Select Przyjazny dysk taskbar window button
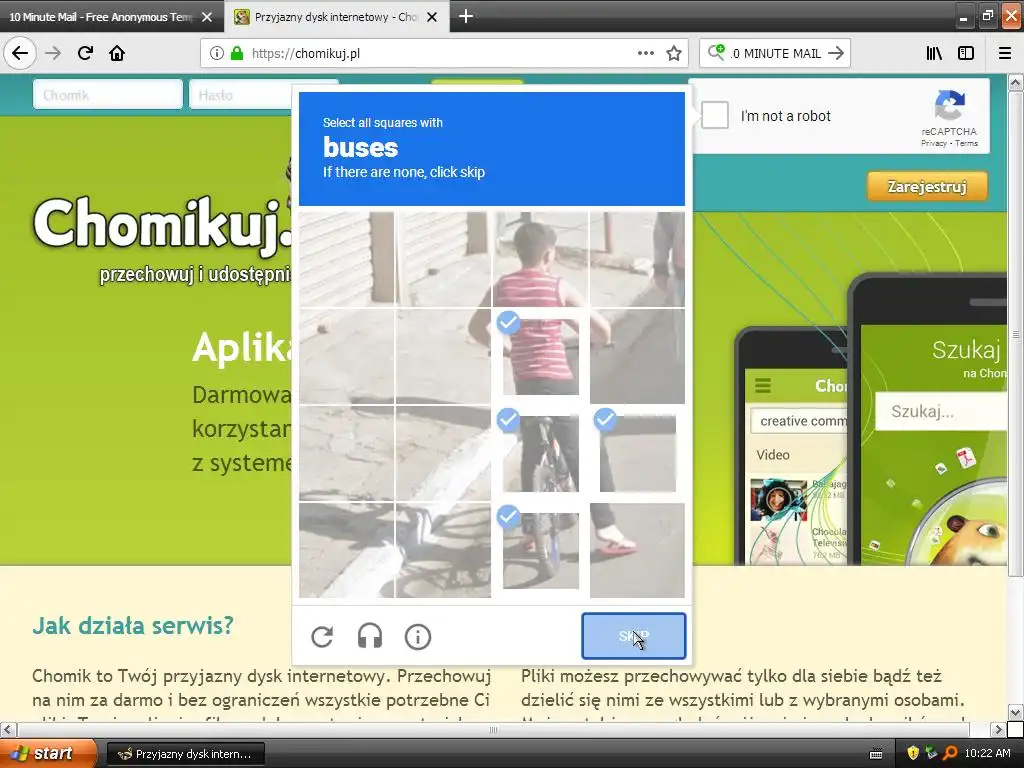This screenshot has height=768, width=1024. click(x=185, y=754)
